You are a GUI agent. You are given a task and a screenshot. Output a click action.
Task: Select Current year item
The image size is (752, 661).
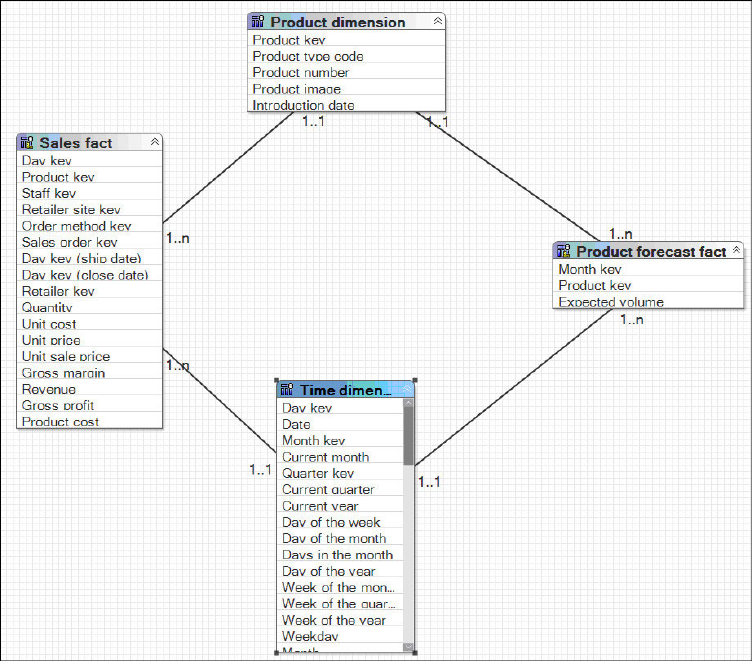(341, 506)
